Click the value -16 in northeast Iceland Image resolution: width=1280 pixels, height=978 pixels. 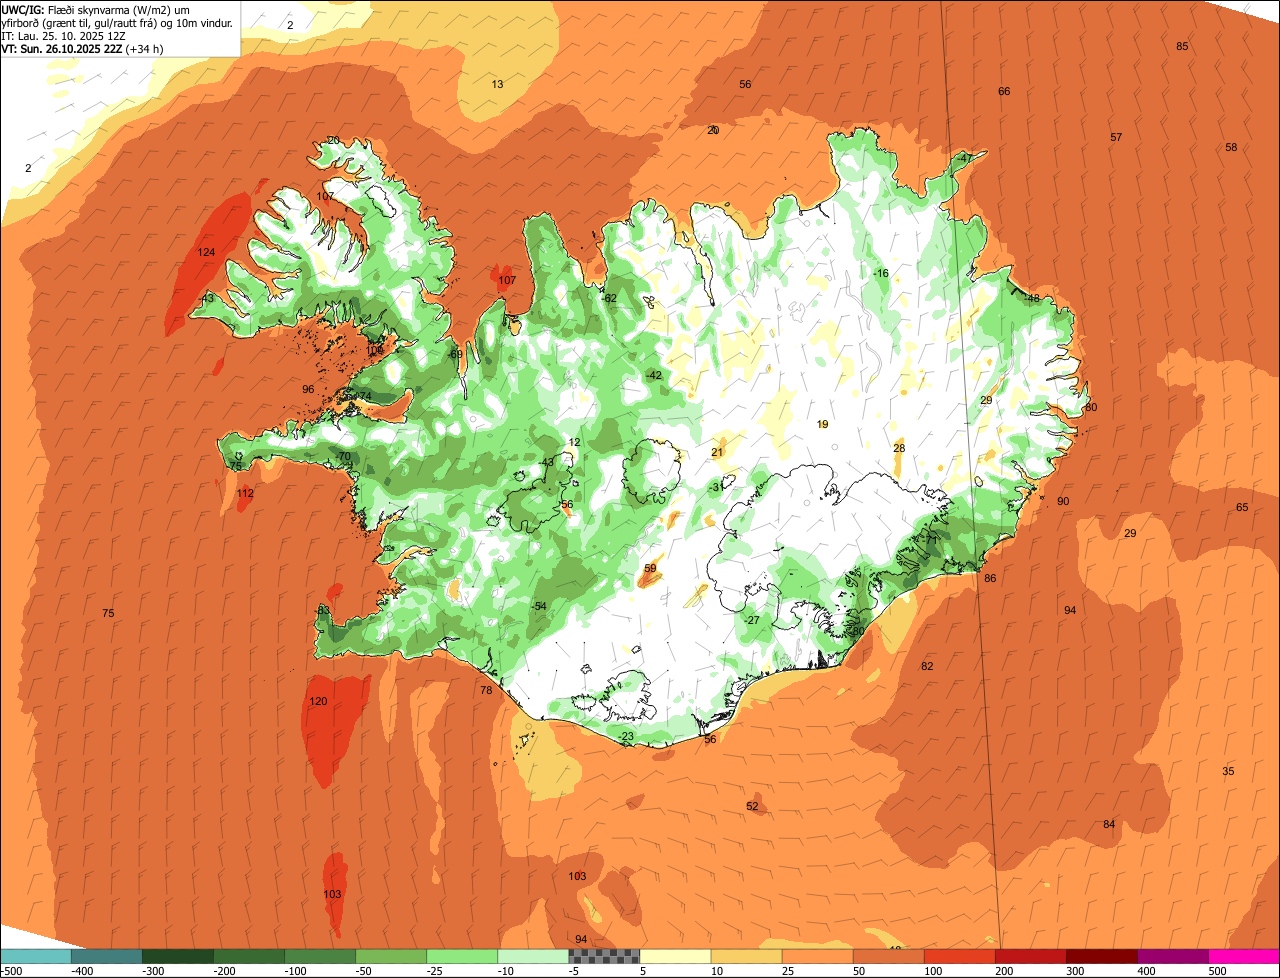(x=881, y=274)
